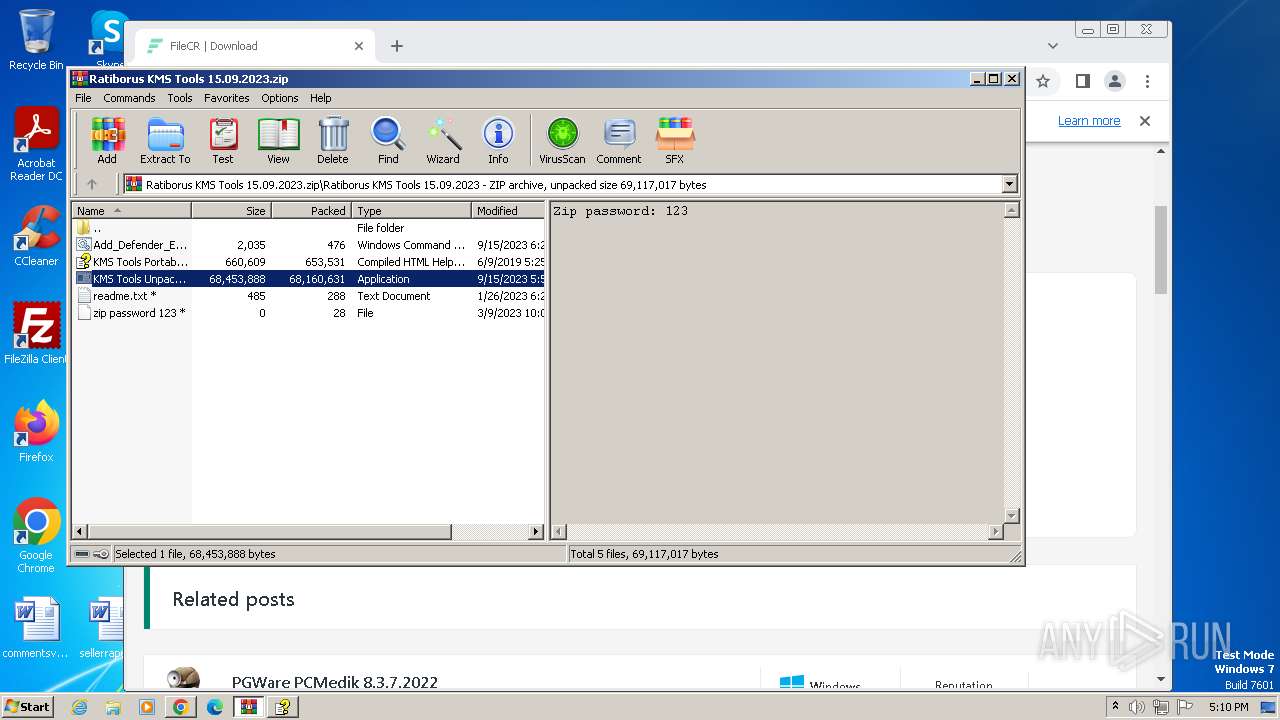
Task: Toggle Chrome side panel icon
Action: (1082, 81)
